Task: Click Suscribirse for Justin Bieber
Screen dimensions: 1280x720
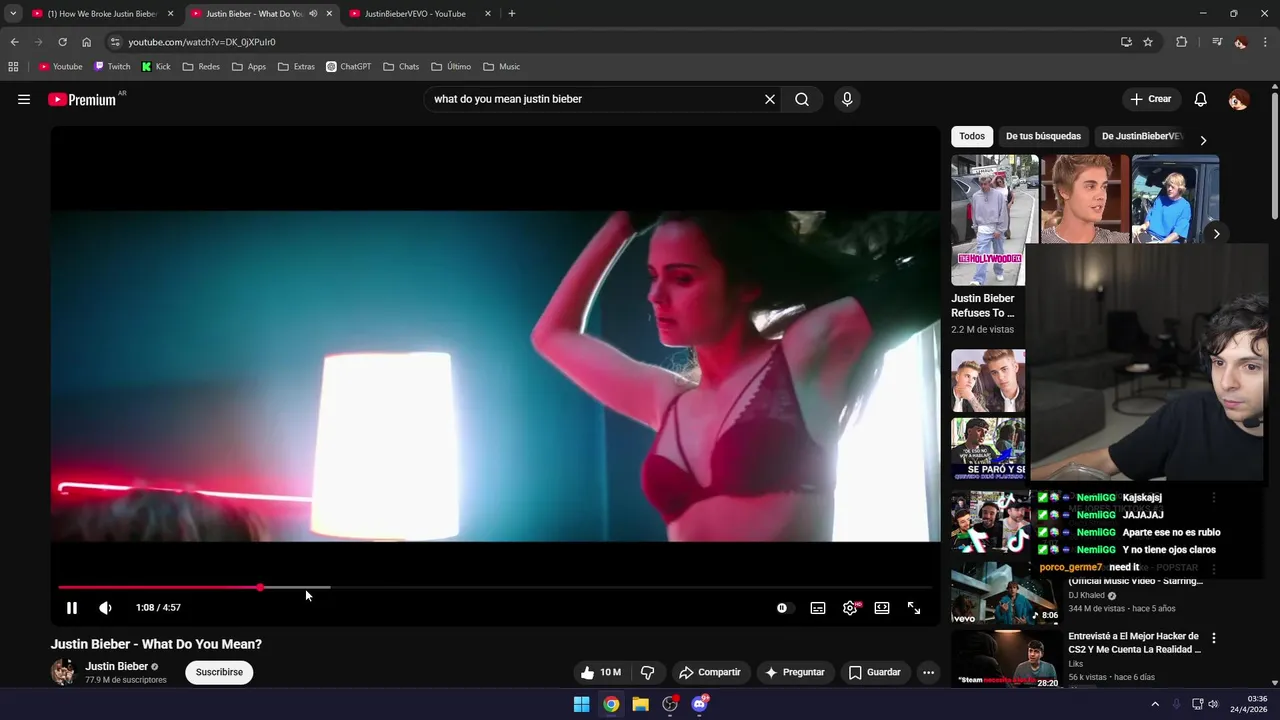Action: (219, 672)
